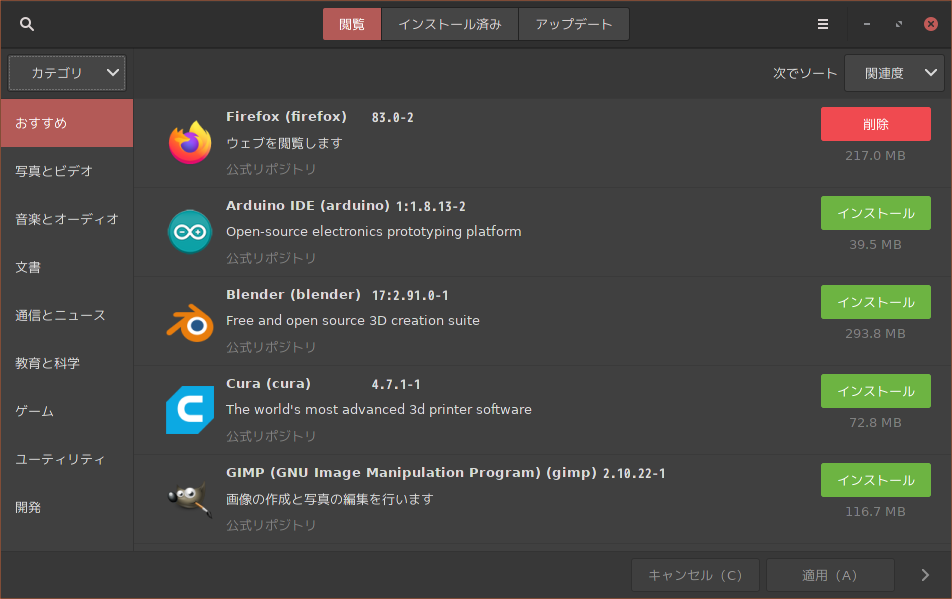Screen dimensions: 952x599
Task: Minimize the package manager window
Action: (866, 24)
